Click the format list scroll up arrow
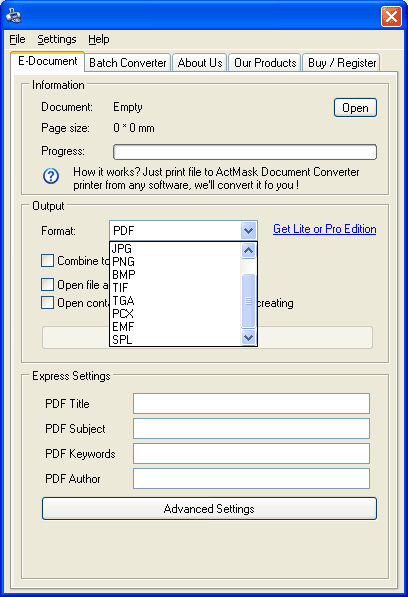 point(249,251)
